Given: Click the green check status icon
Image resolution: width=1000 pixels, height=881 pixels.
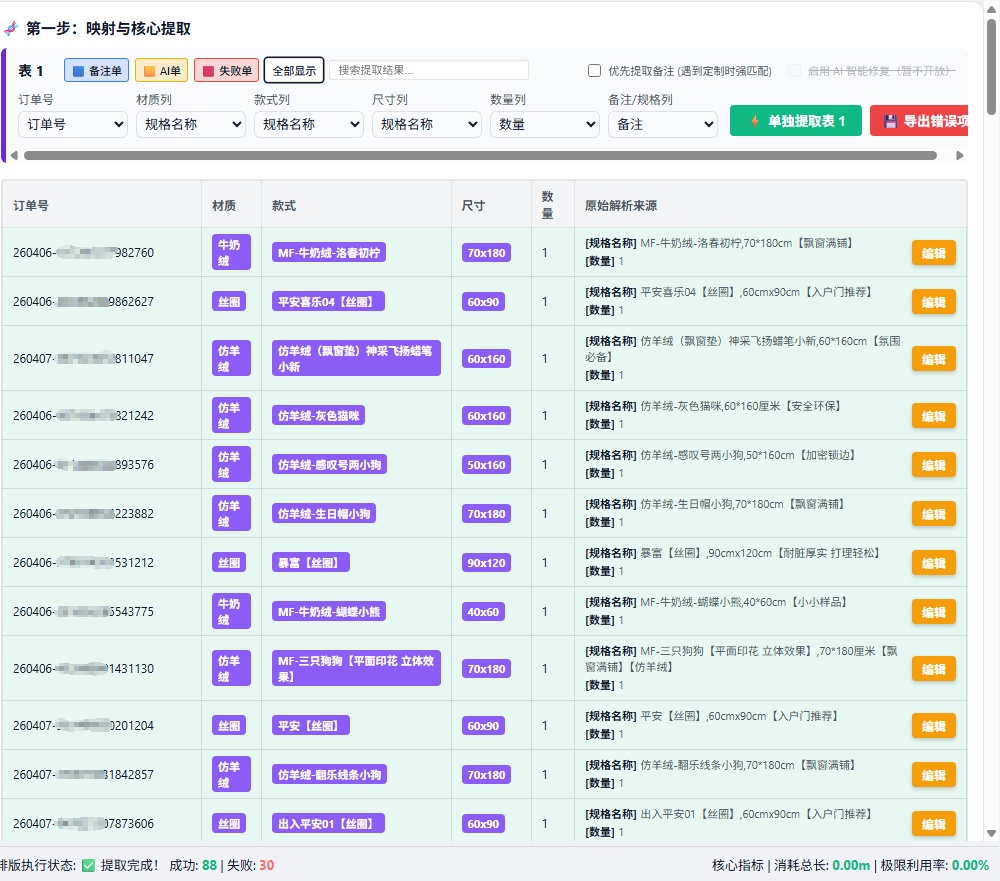Looking at the screenshot, I should point(89,866).
